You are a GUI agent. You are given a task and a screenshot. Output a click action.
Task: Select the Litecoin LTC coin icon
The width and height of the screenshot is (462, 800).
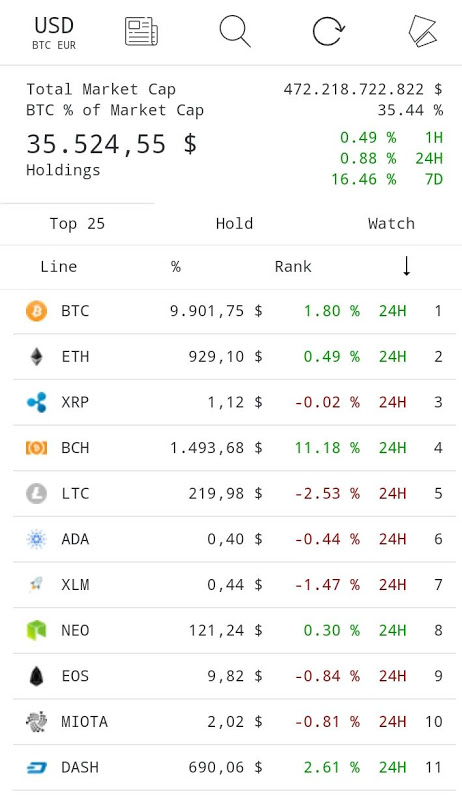36,493
